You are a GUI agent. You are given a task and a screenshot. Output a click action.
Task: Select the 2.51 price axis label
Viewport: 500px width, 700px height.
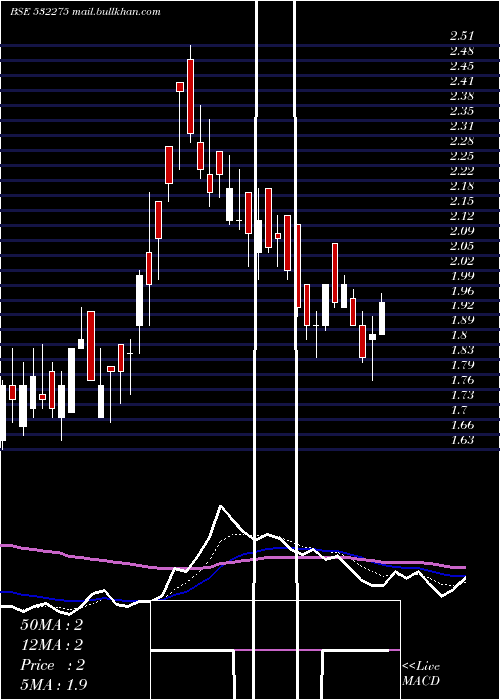(462, 36)
